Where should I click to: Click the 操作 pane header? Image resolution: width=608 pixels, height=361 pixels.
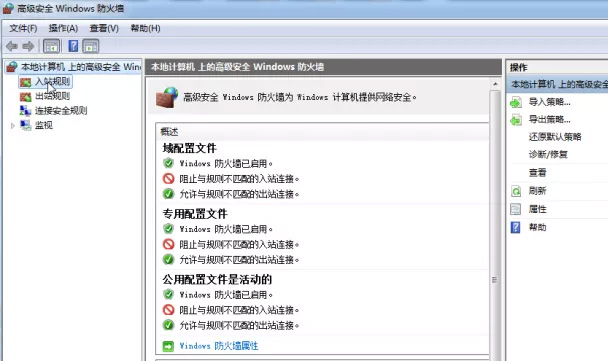(518, 67)
